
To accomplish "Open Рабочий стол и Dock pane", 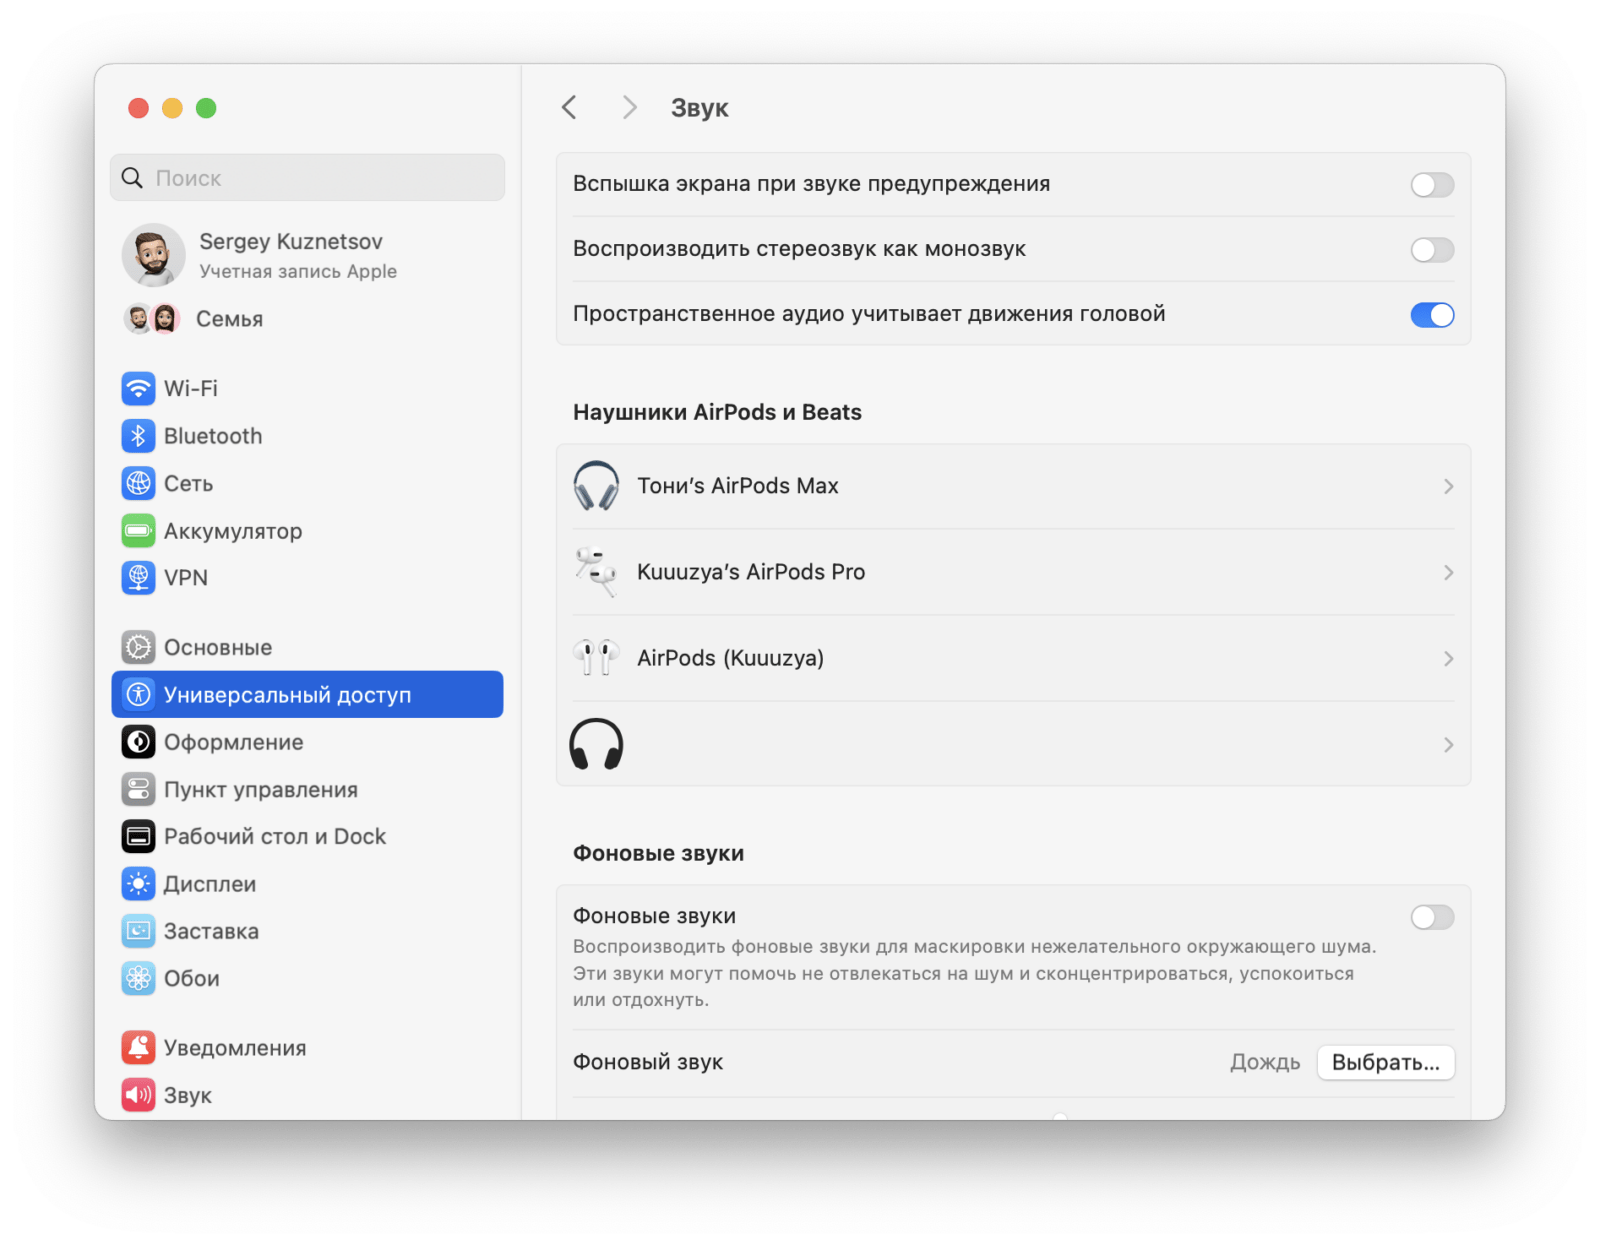I will (x=307, y=836).
